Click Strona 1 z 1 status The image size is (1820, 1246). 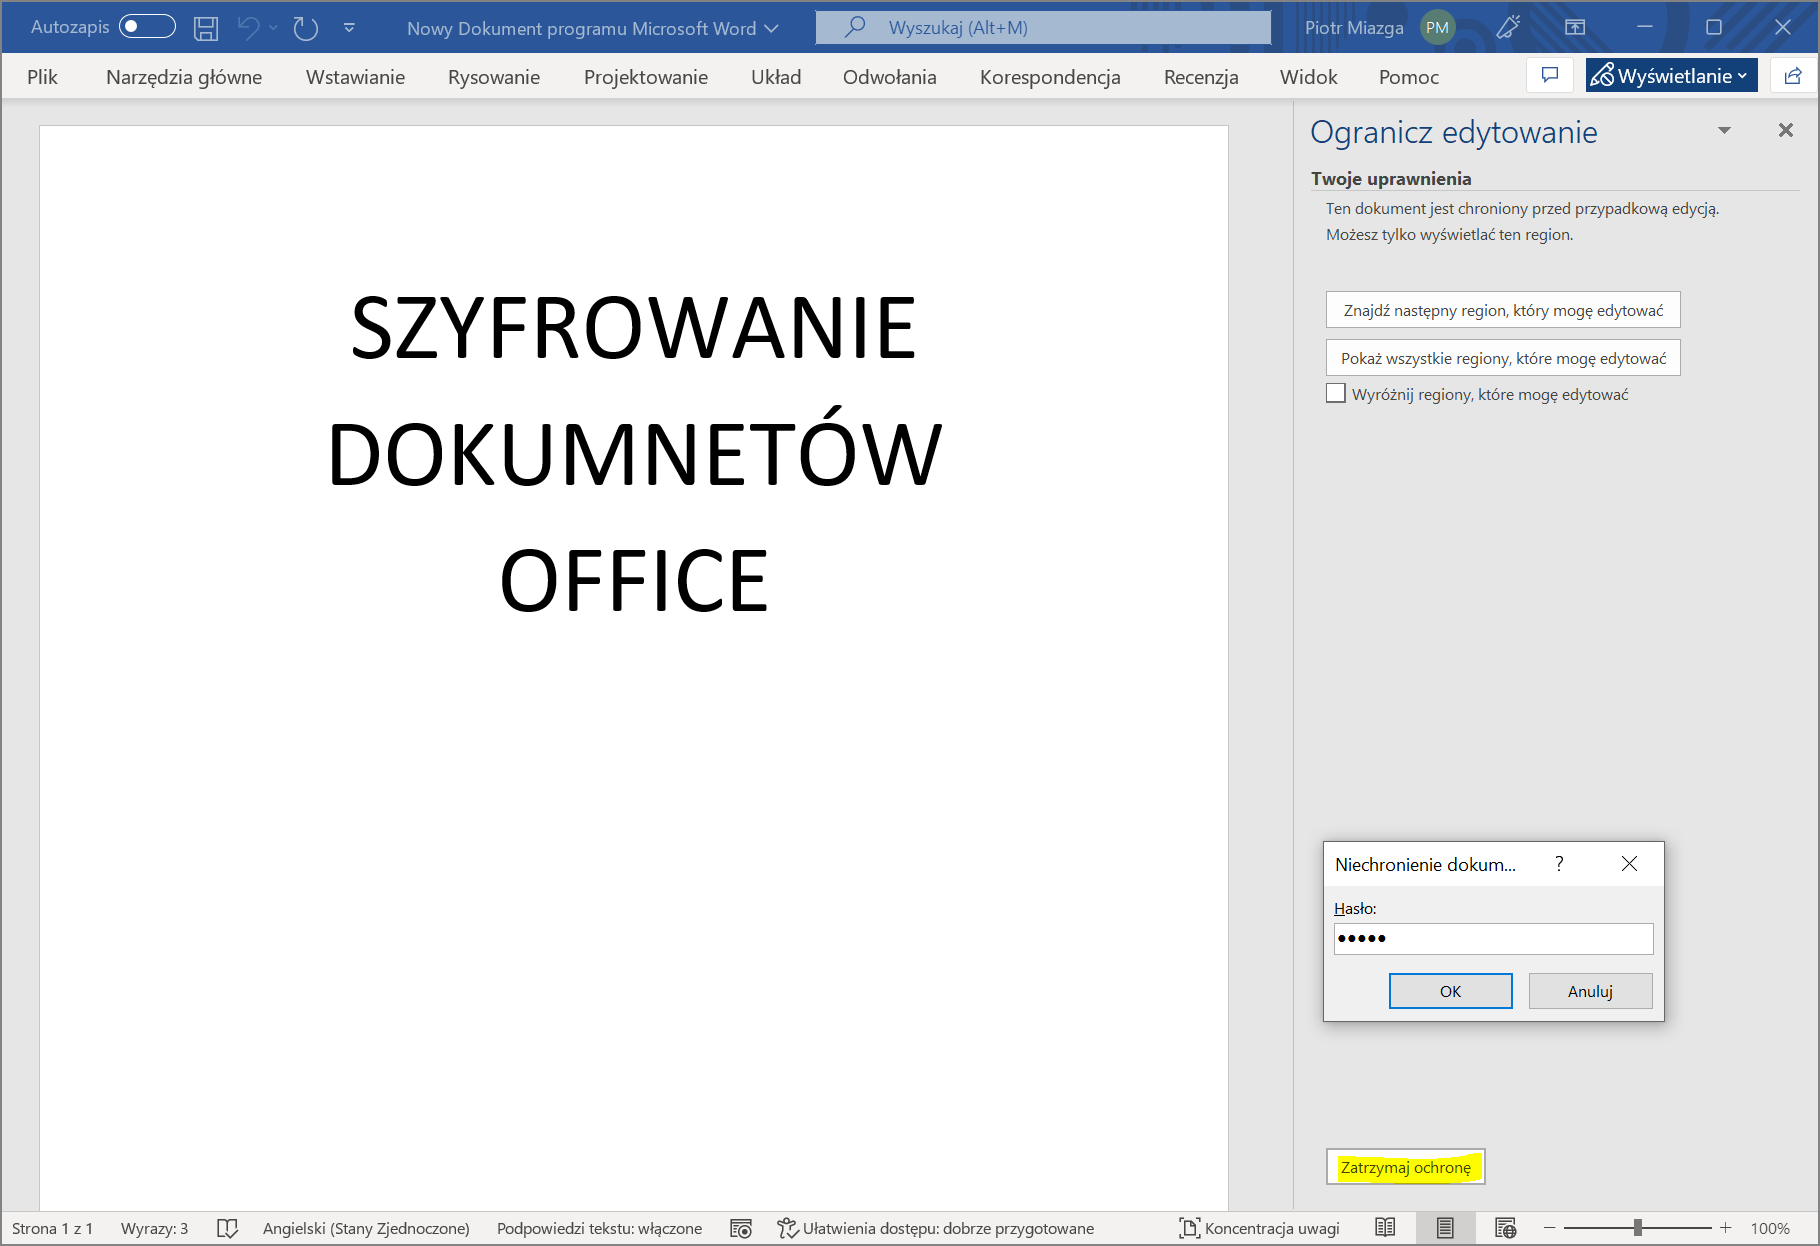tap(52, 1228)
